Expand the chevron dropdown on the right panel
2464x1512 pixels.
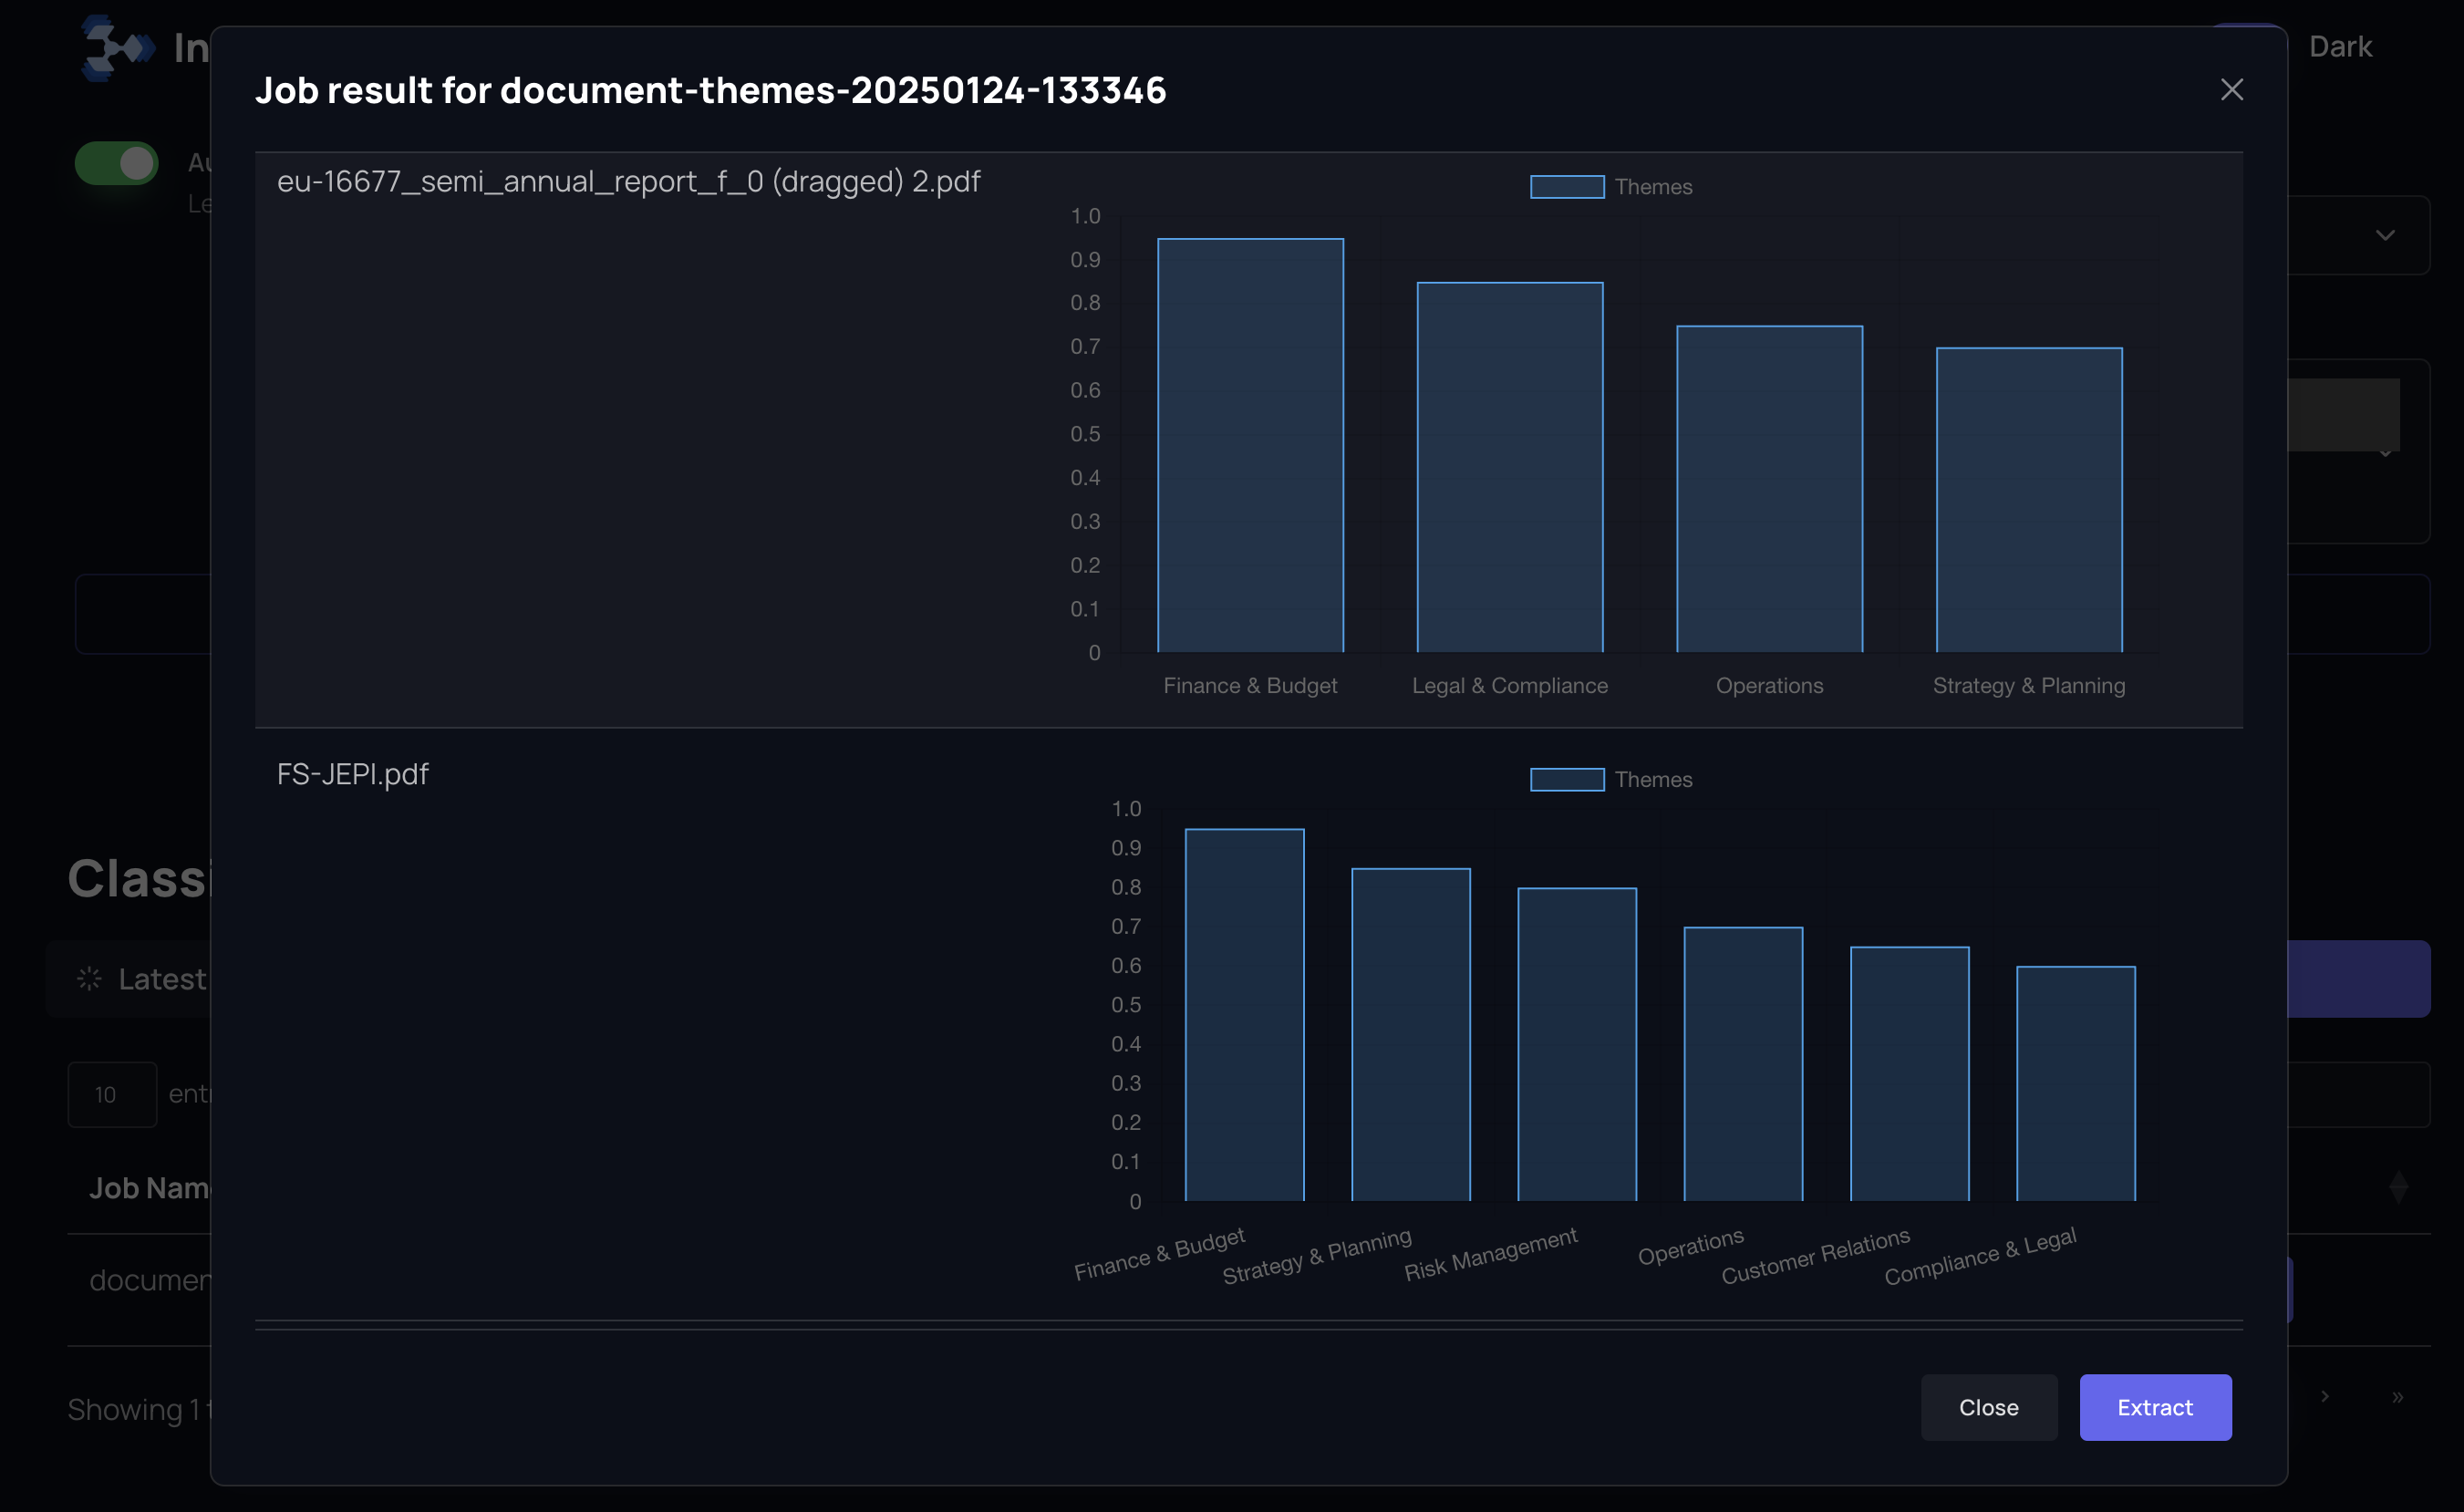pyautogui.click(x=2386, y=236)
